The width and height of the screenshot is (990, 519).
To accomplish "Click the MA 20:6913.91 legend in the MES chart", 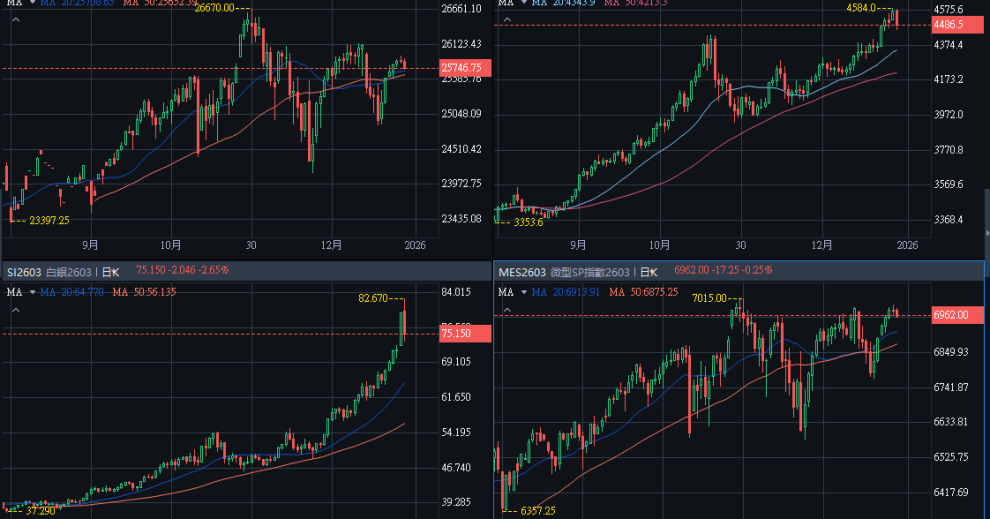I will click(568, 292).
